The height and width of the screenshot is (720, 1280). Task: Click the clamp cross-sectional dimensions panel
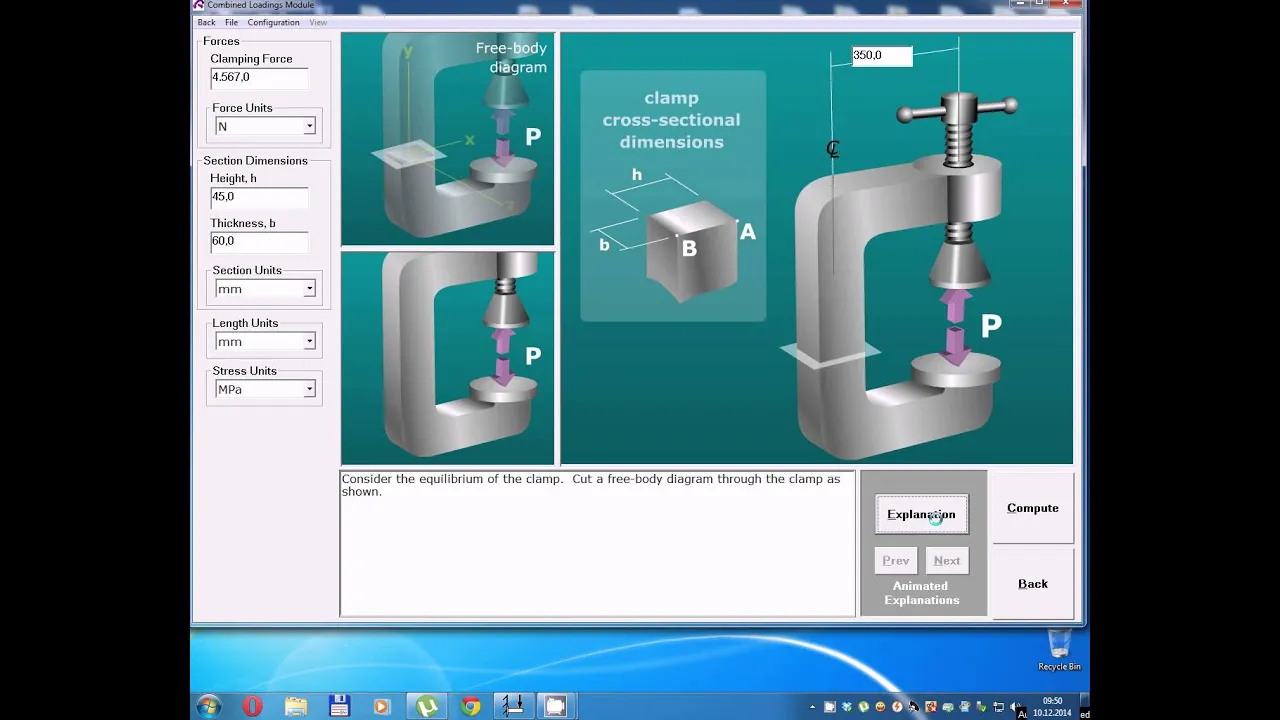pyautogui.click(x=672, y=196)
